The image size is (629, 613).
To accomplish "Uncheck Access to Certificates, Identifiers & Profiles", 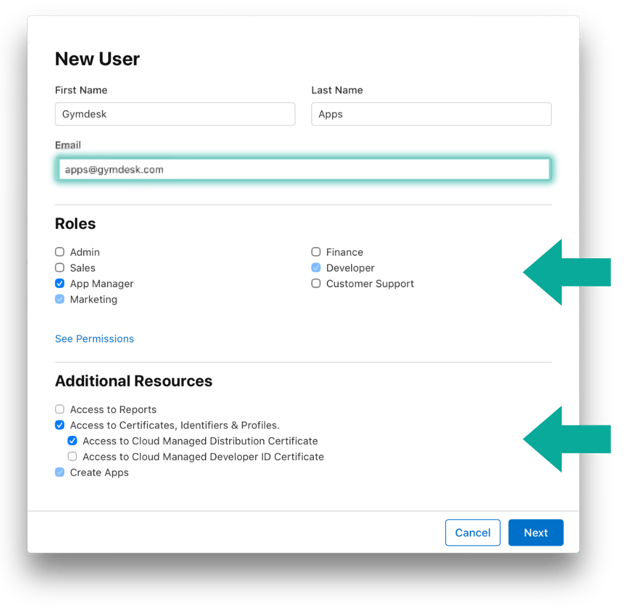I will (x=60, y=425).
